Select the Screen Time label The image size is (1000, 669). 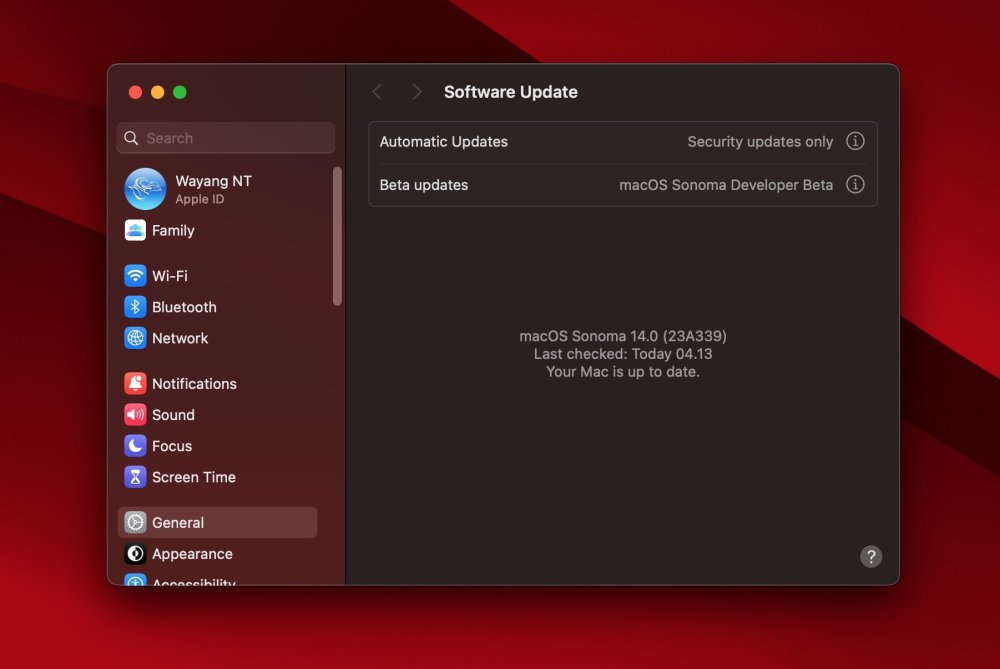click(194, 477)
